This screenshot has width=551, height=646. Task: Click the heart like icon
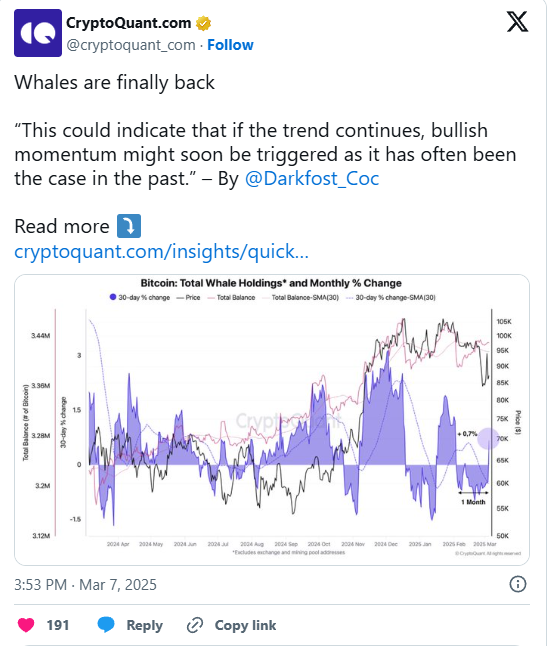coord(26,625)
